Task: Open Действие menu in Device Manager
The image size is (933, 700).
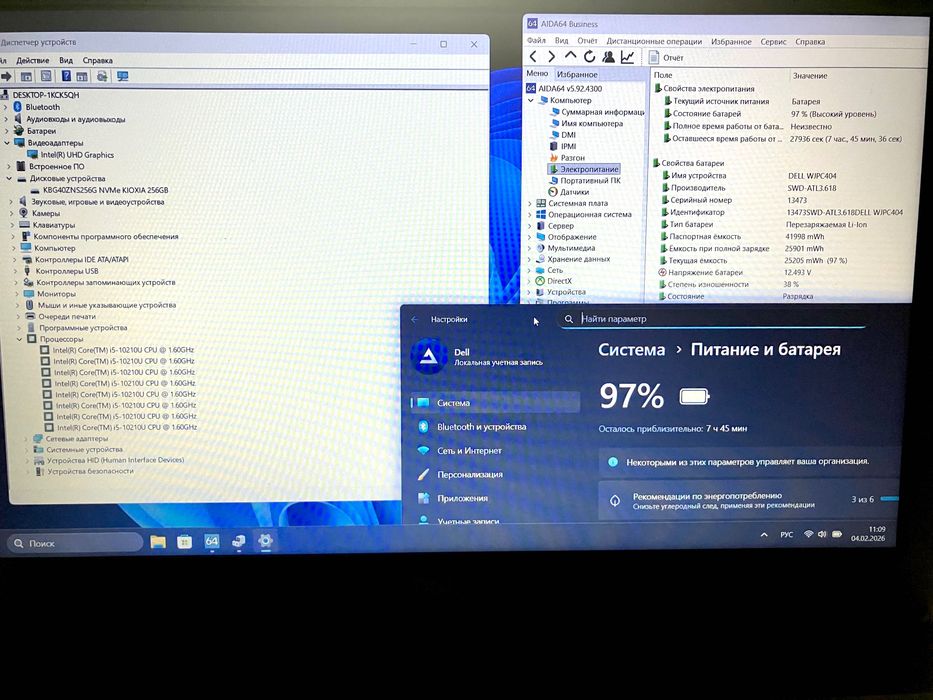Action: coord(33,60)
